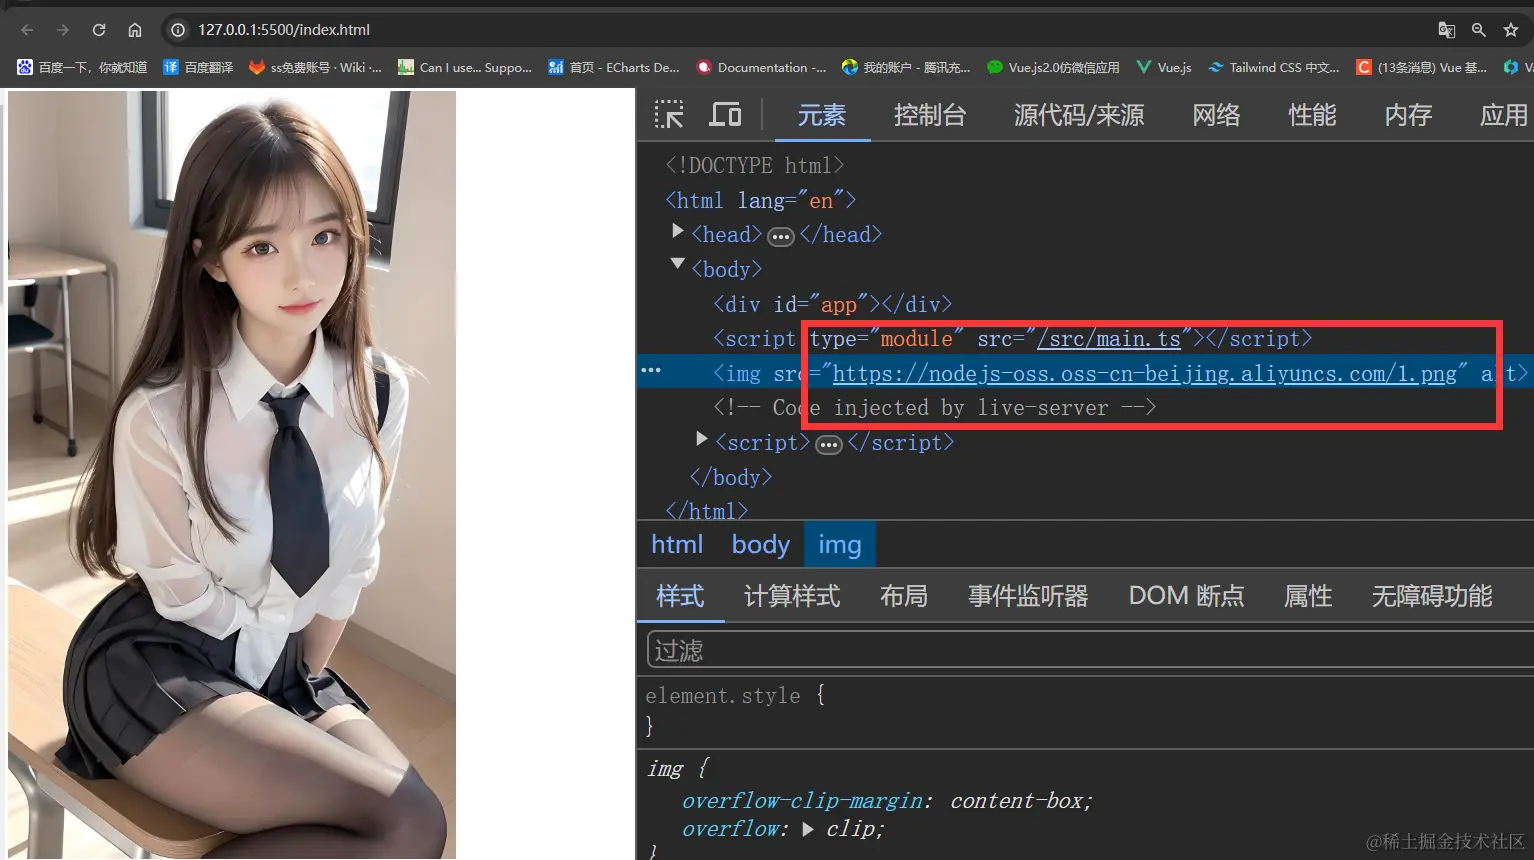Open the 网络 tab
Screen dimensions: 1534x860
(x=1216, y=116)
